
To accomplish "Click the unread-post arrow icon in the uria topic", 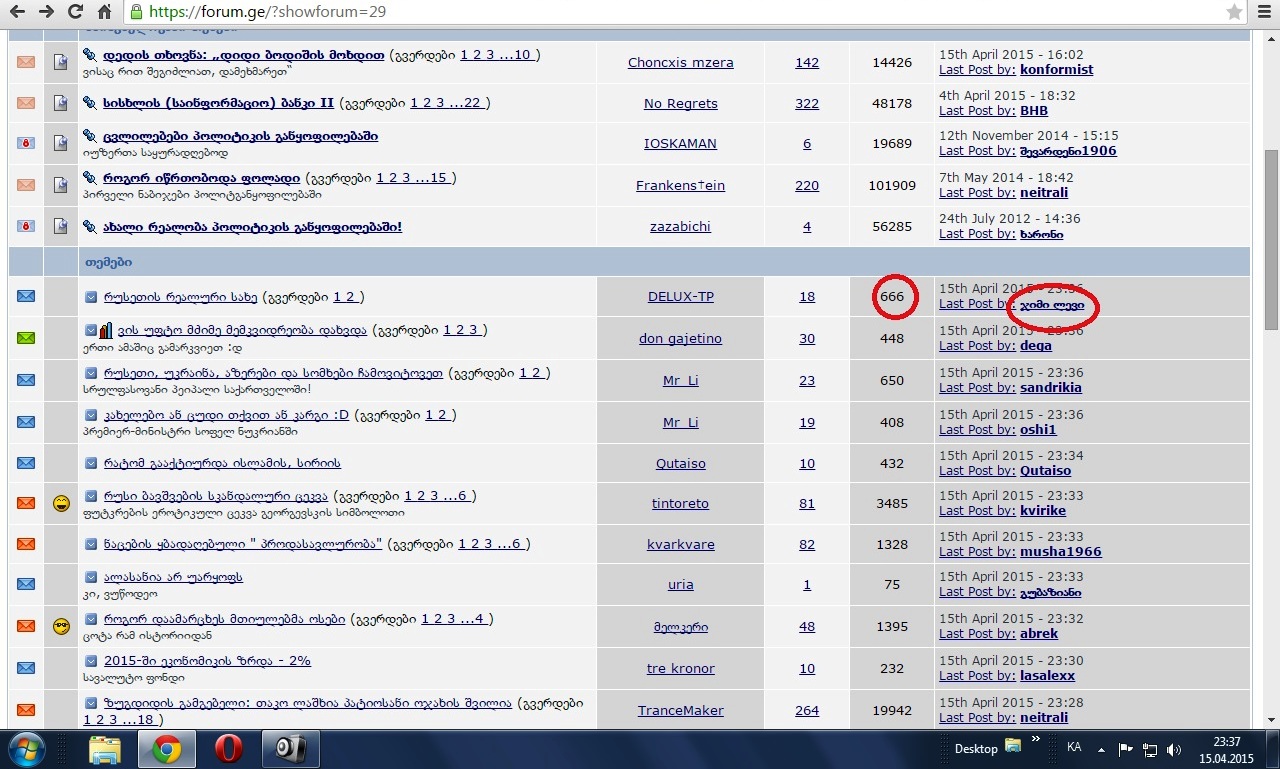I will pos(91,577).
